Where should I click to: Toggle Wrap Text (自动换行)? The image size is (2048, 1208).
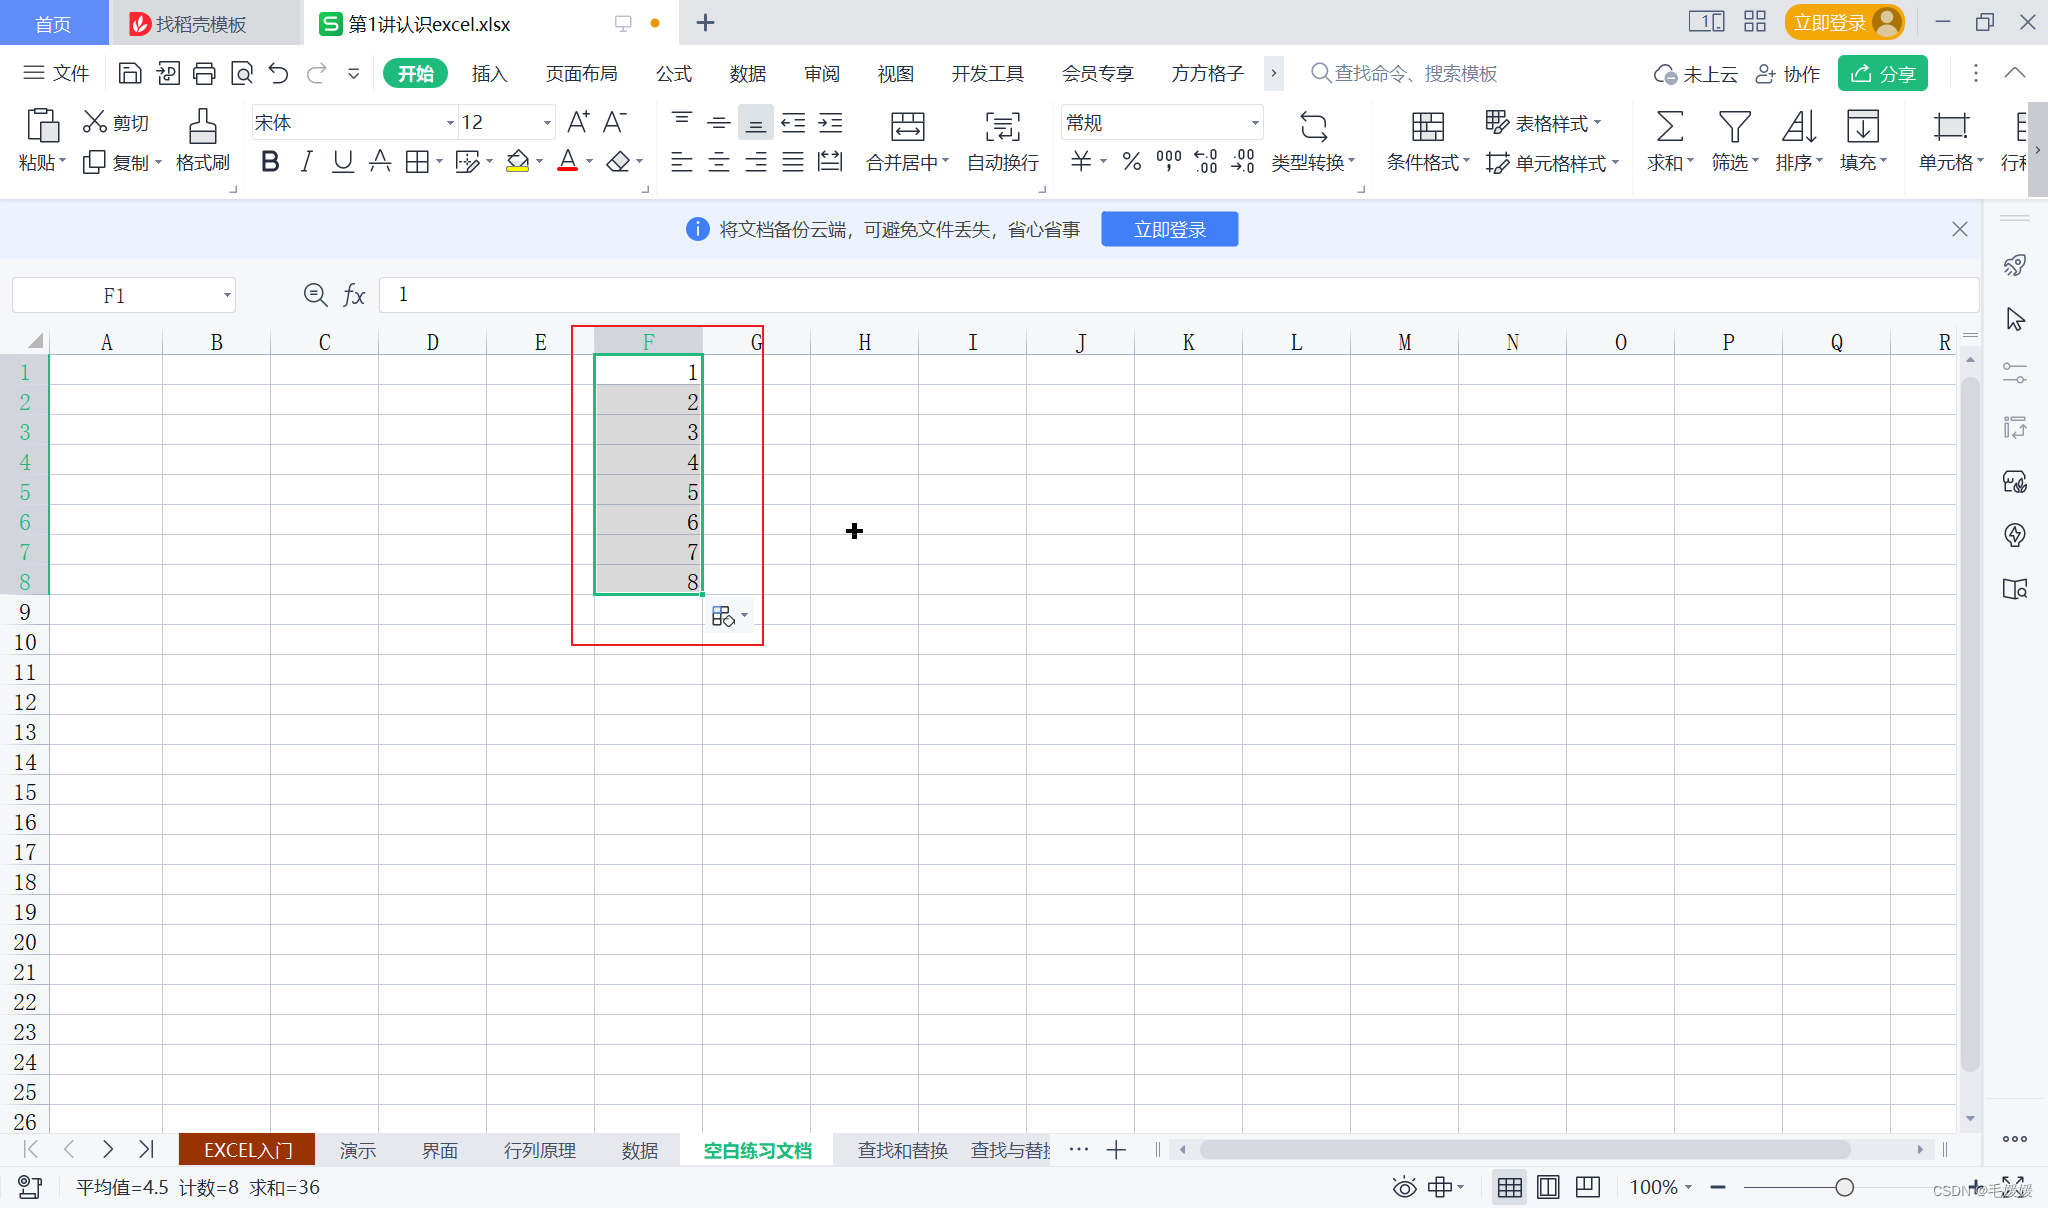point(1003,140)
